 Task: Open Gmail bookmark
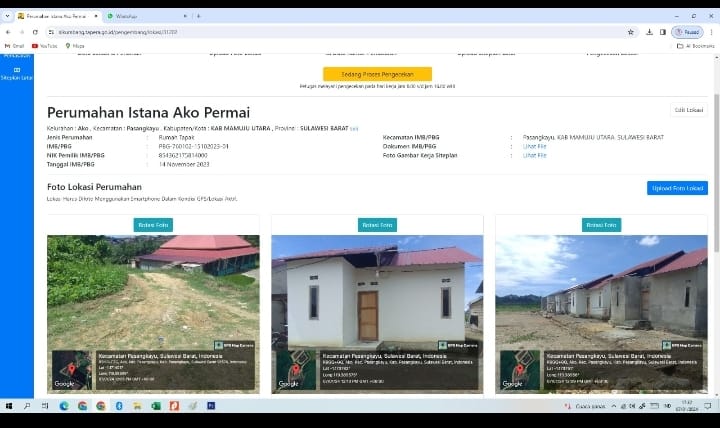[x=14, y=46]
